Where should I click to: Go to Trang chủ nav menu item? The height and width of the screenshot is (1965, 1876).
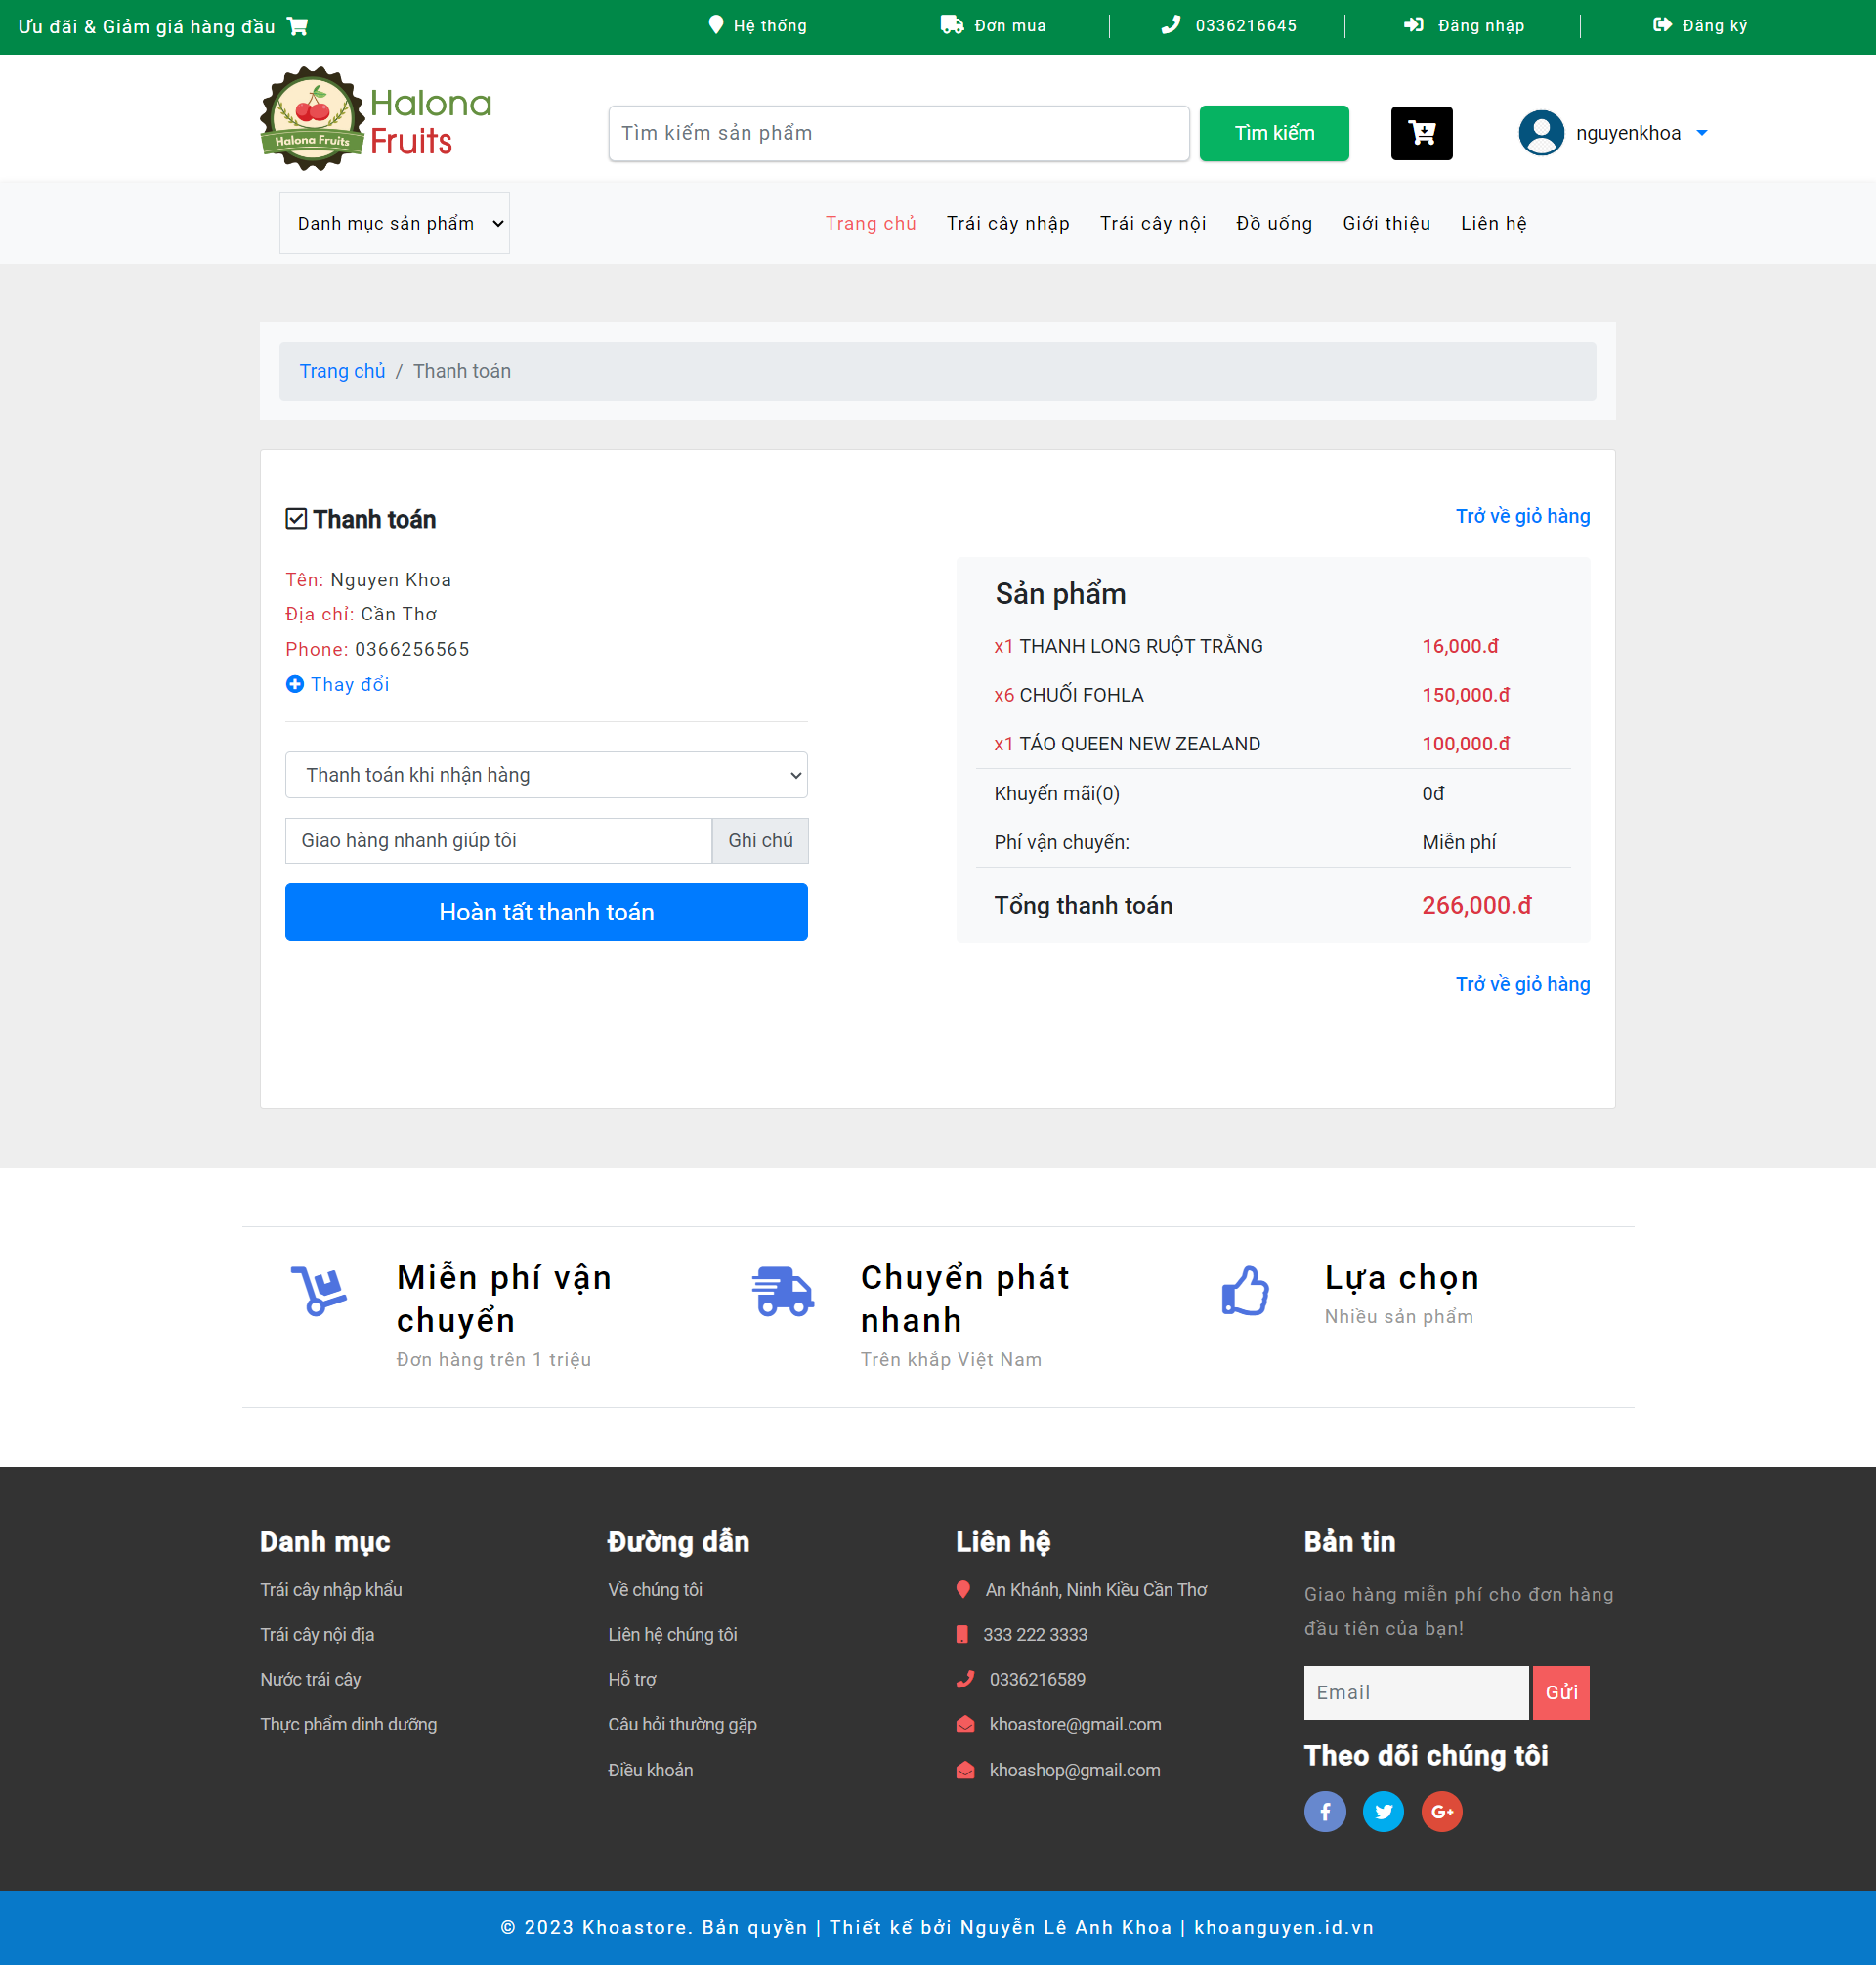point(871,223)
